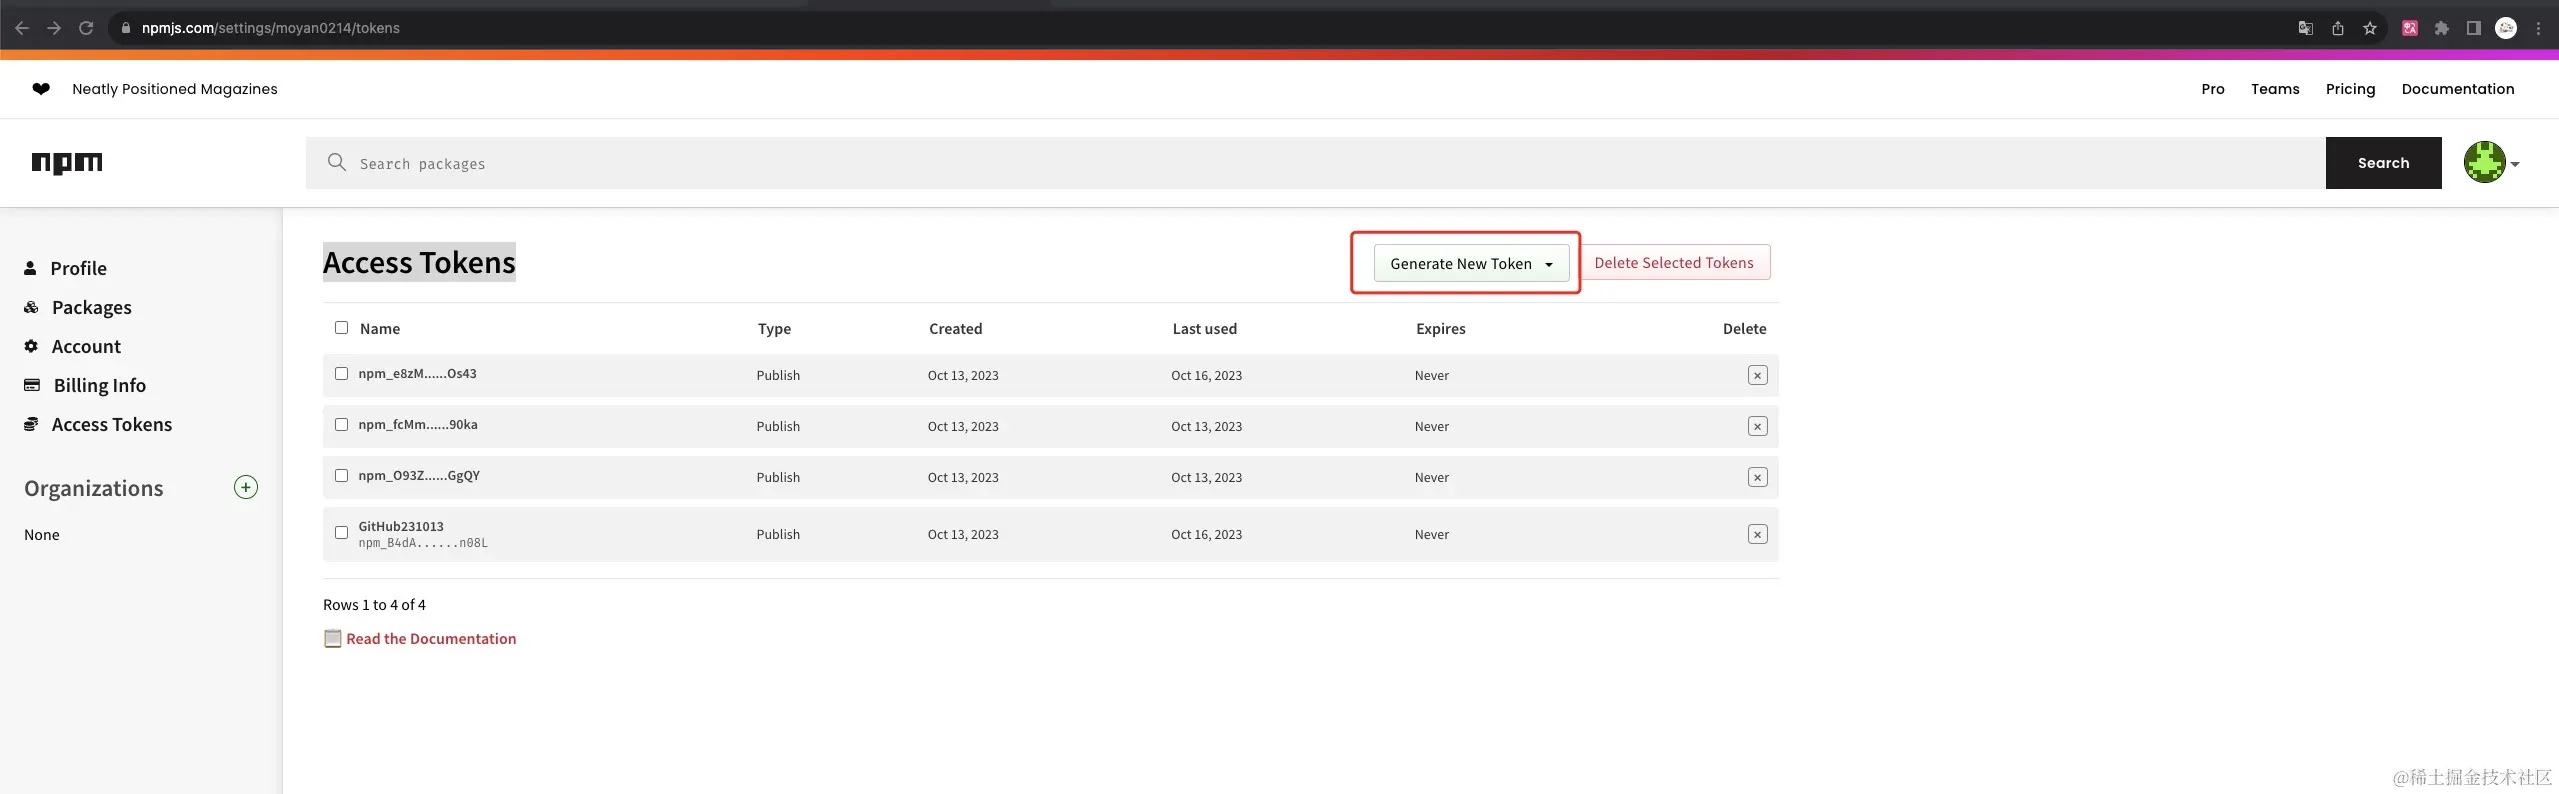
Task: Toggle the browser side panel icon
Action: pos(2474,28)
